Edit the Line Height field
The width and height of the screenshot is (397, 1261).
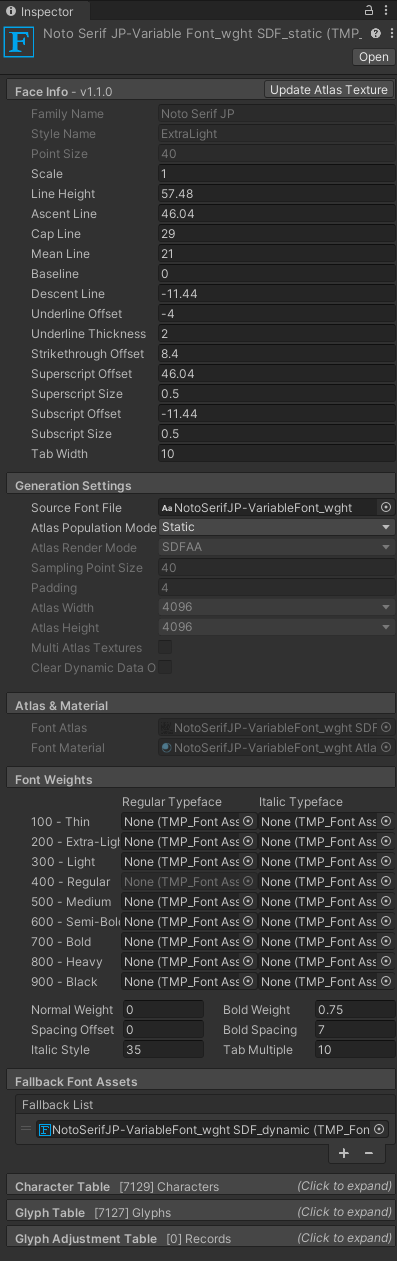(276, 194)
